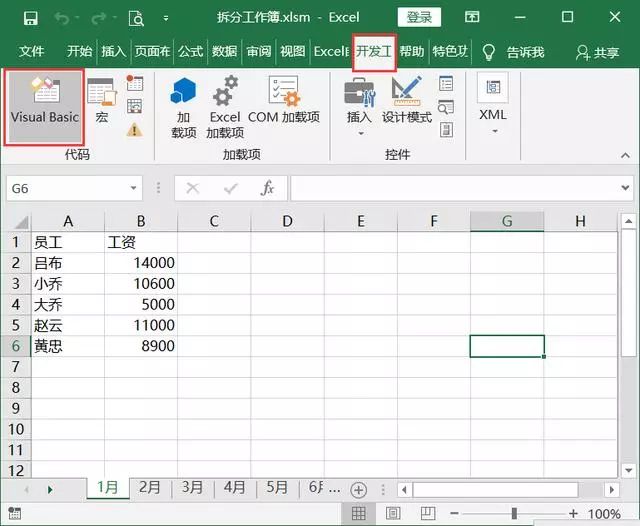Image resolution: width=640 pixels, height=526 pixels.
Task: Open the ribbon display options icon
Action: pos(472,17)
